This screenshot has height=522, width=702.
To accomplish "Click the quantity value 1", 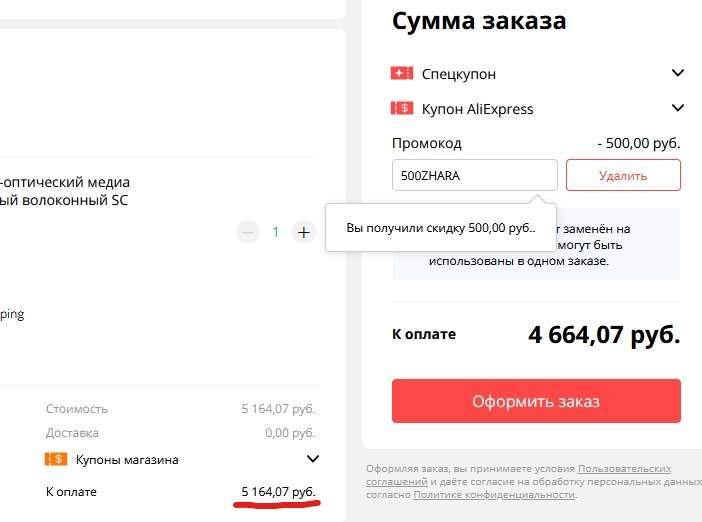I will pos(276,232).
